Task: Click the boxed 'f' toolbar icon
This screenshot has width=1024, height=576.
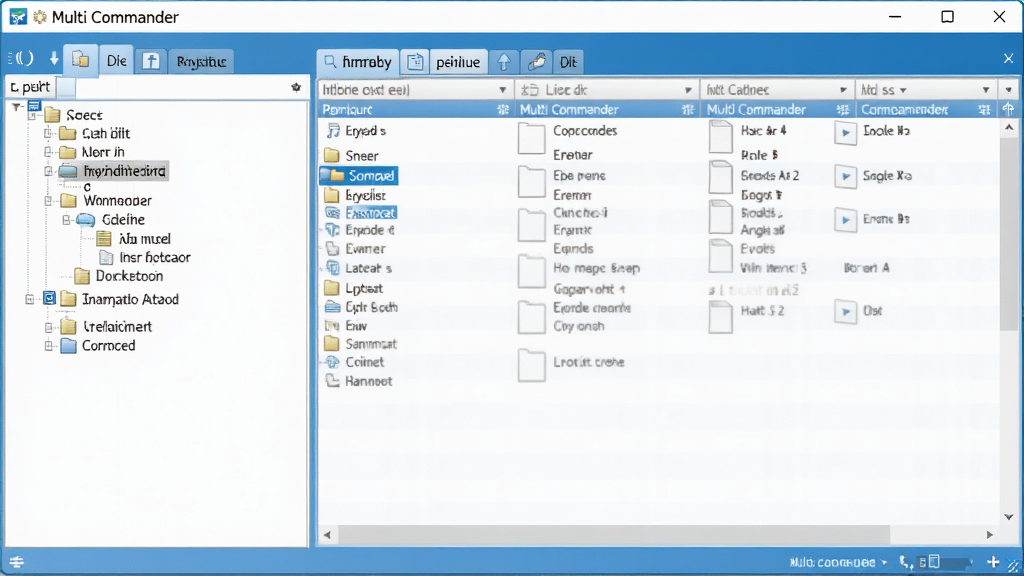Action: (x=151, y=61)
